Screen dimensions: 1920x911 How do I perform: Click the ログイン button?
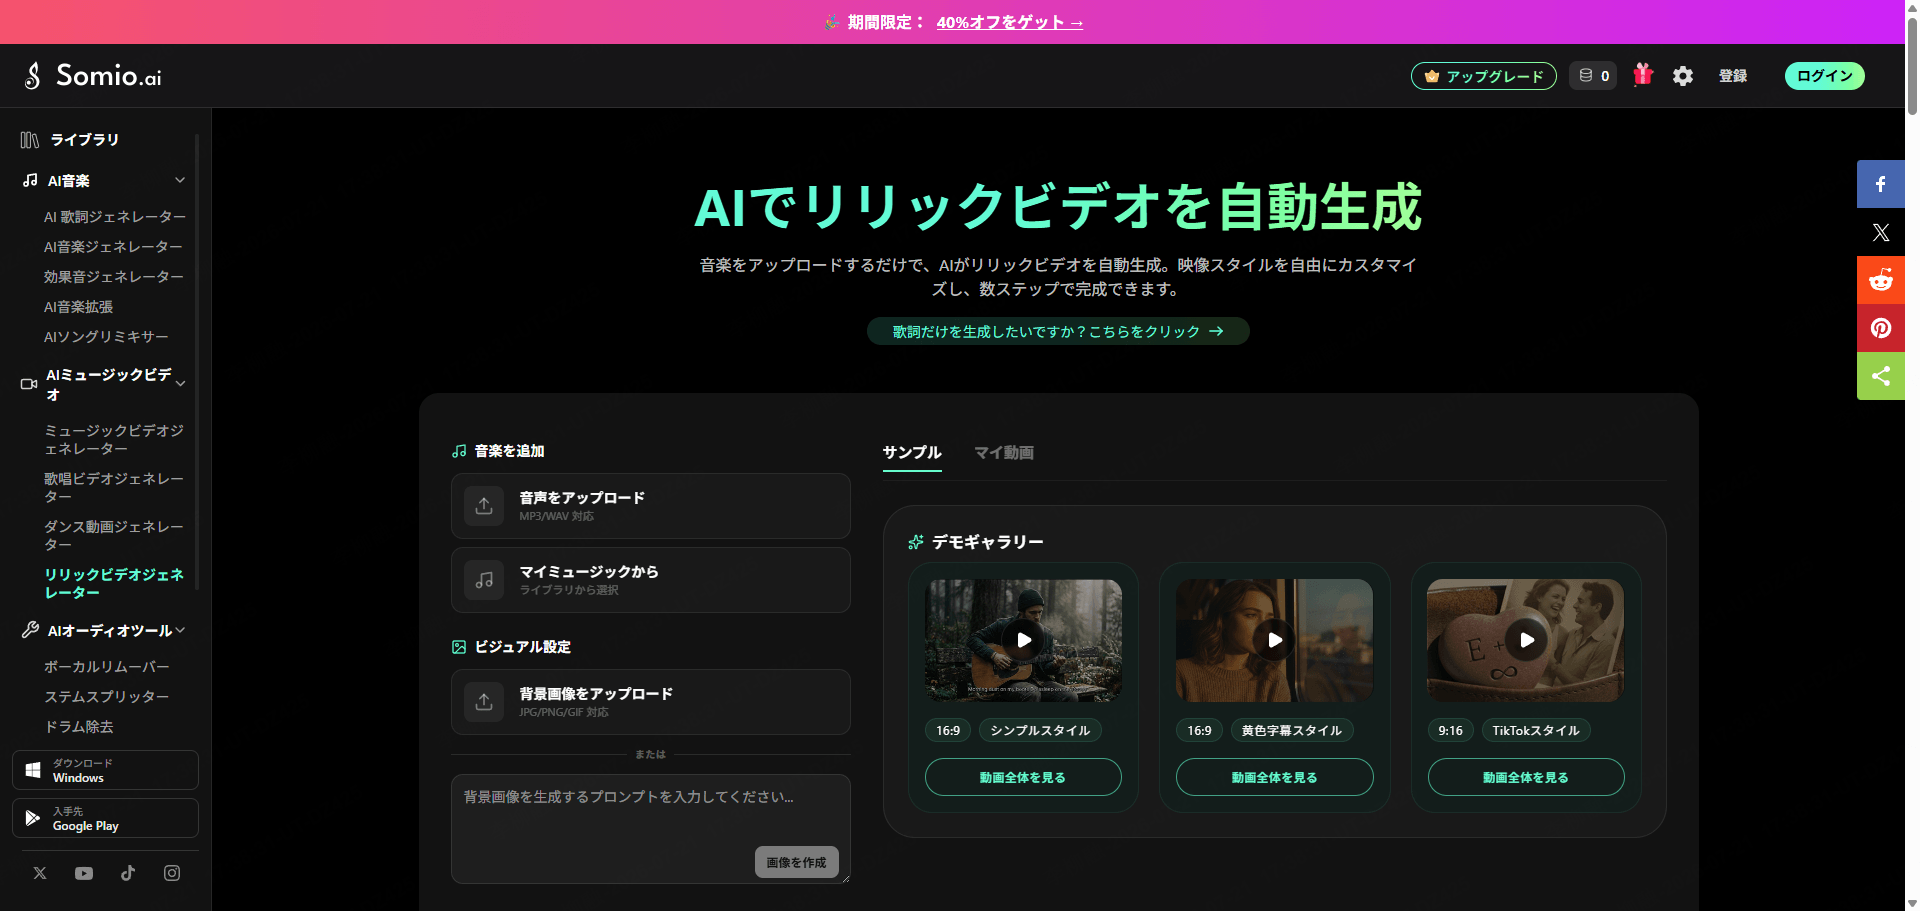pyautogui.click(x=1825, y=76)
